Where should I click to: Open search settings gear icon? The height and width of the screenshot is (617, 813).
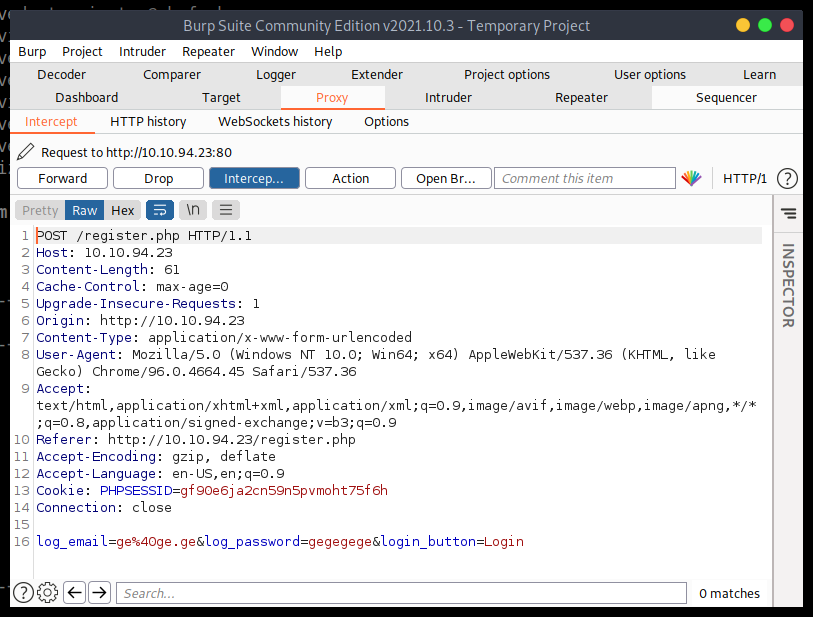point(47,593)
